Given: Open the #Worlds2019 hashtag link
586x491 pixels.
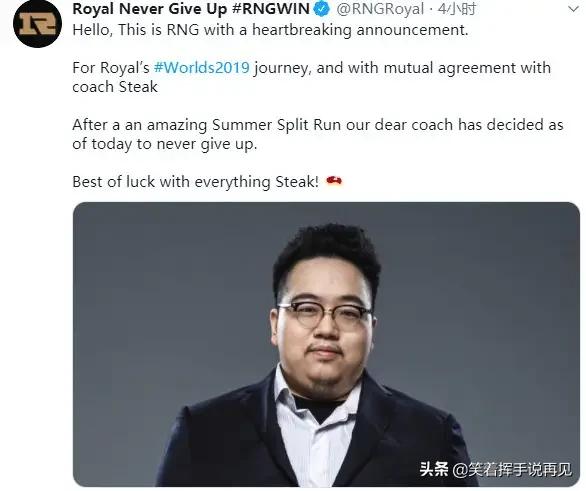Looking at the screenshot, I should [x=201, y=68].
